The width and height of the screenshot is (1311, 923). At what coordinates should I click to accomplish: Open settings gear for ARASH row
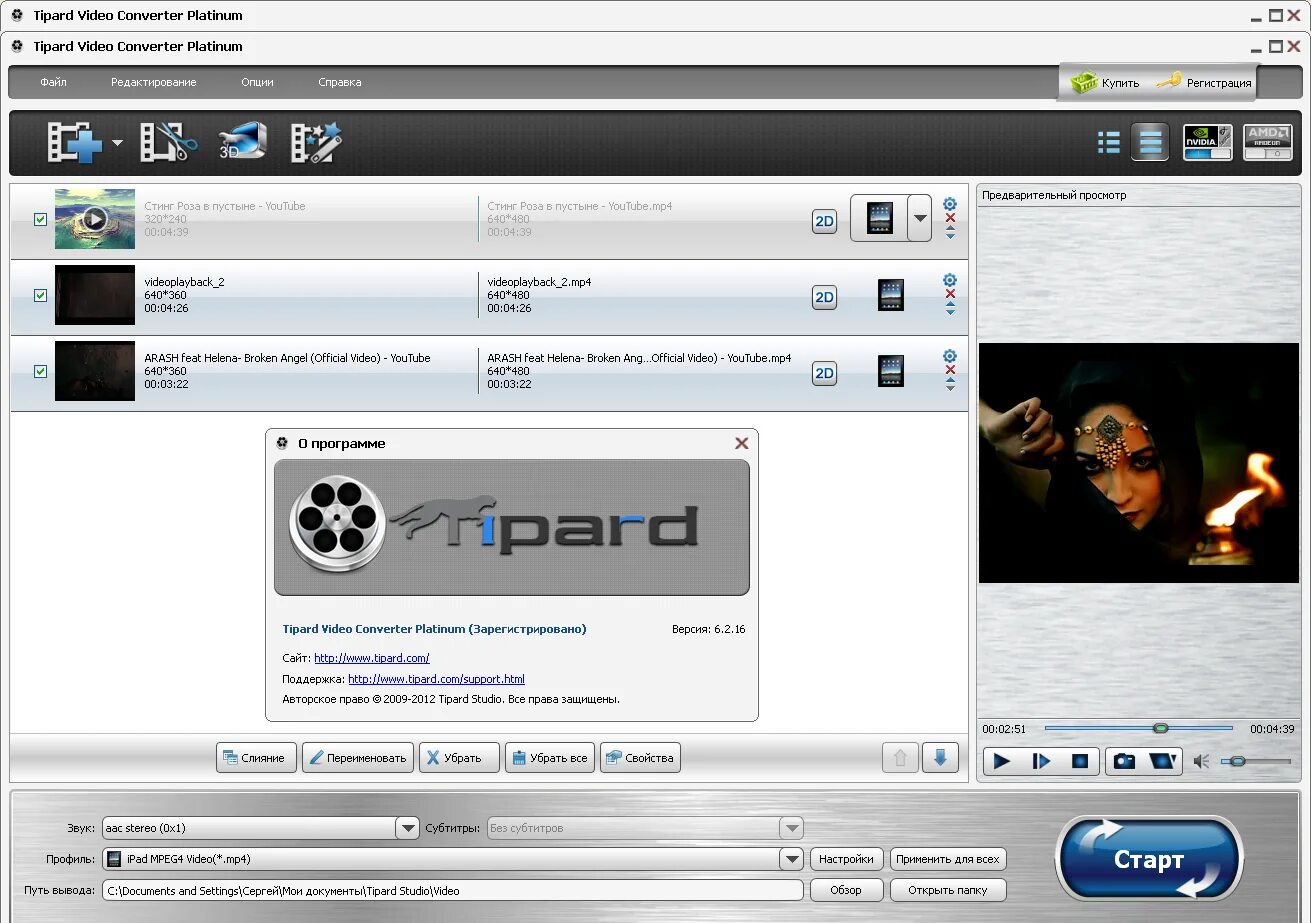tap(950, 356)
